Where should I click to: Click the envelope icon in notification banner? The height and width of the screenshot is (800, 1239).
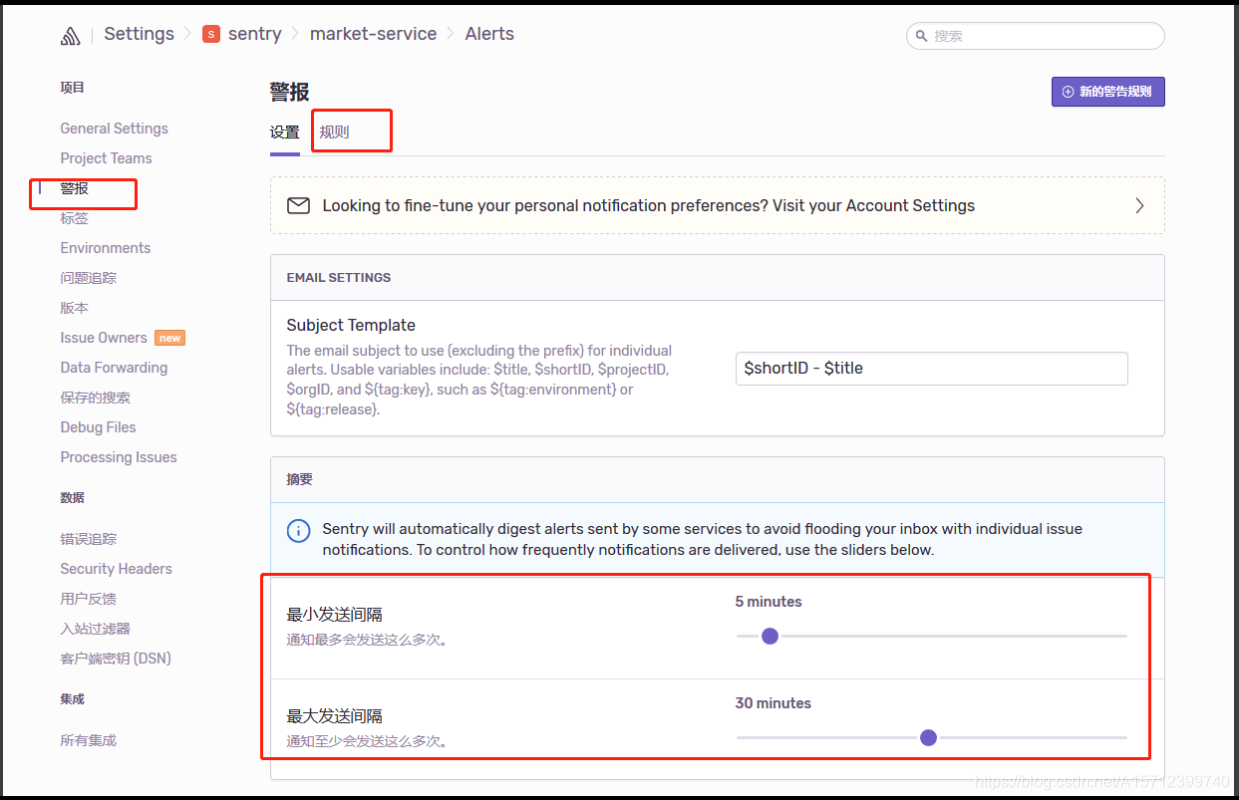(298, 206)
